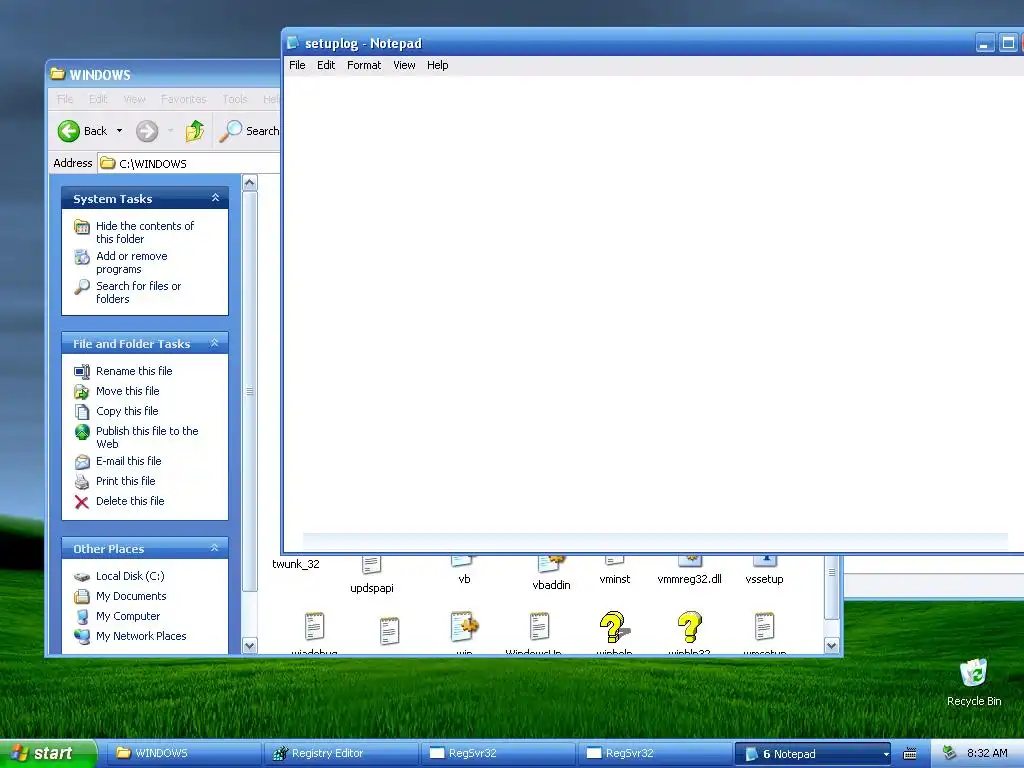Click the file list scroll down arrow
The image size is (1024, 768).
pyautogui.click(x=831, y=646)
